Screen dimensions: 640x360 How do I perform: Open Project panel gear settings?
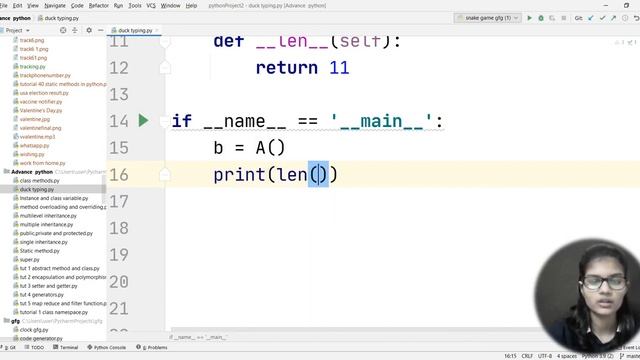(x=89, y=30)
